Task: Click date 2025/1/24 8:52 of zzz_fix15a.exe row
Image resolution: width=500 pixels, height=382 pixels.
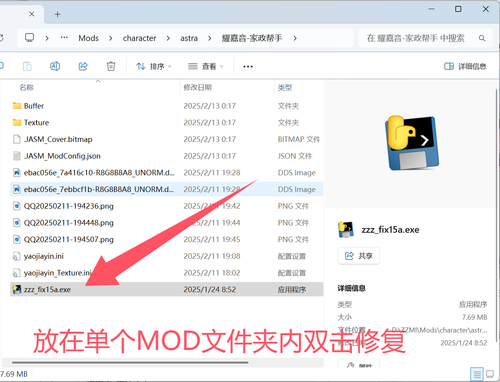Action: click(x=210, y=289)
